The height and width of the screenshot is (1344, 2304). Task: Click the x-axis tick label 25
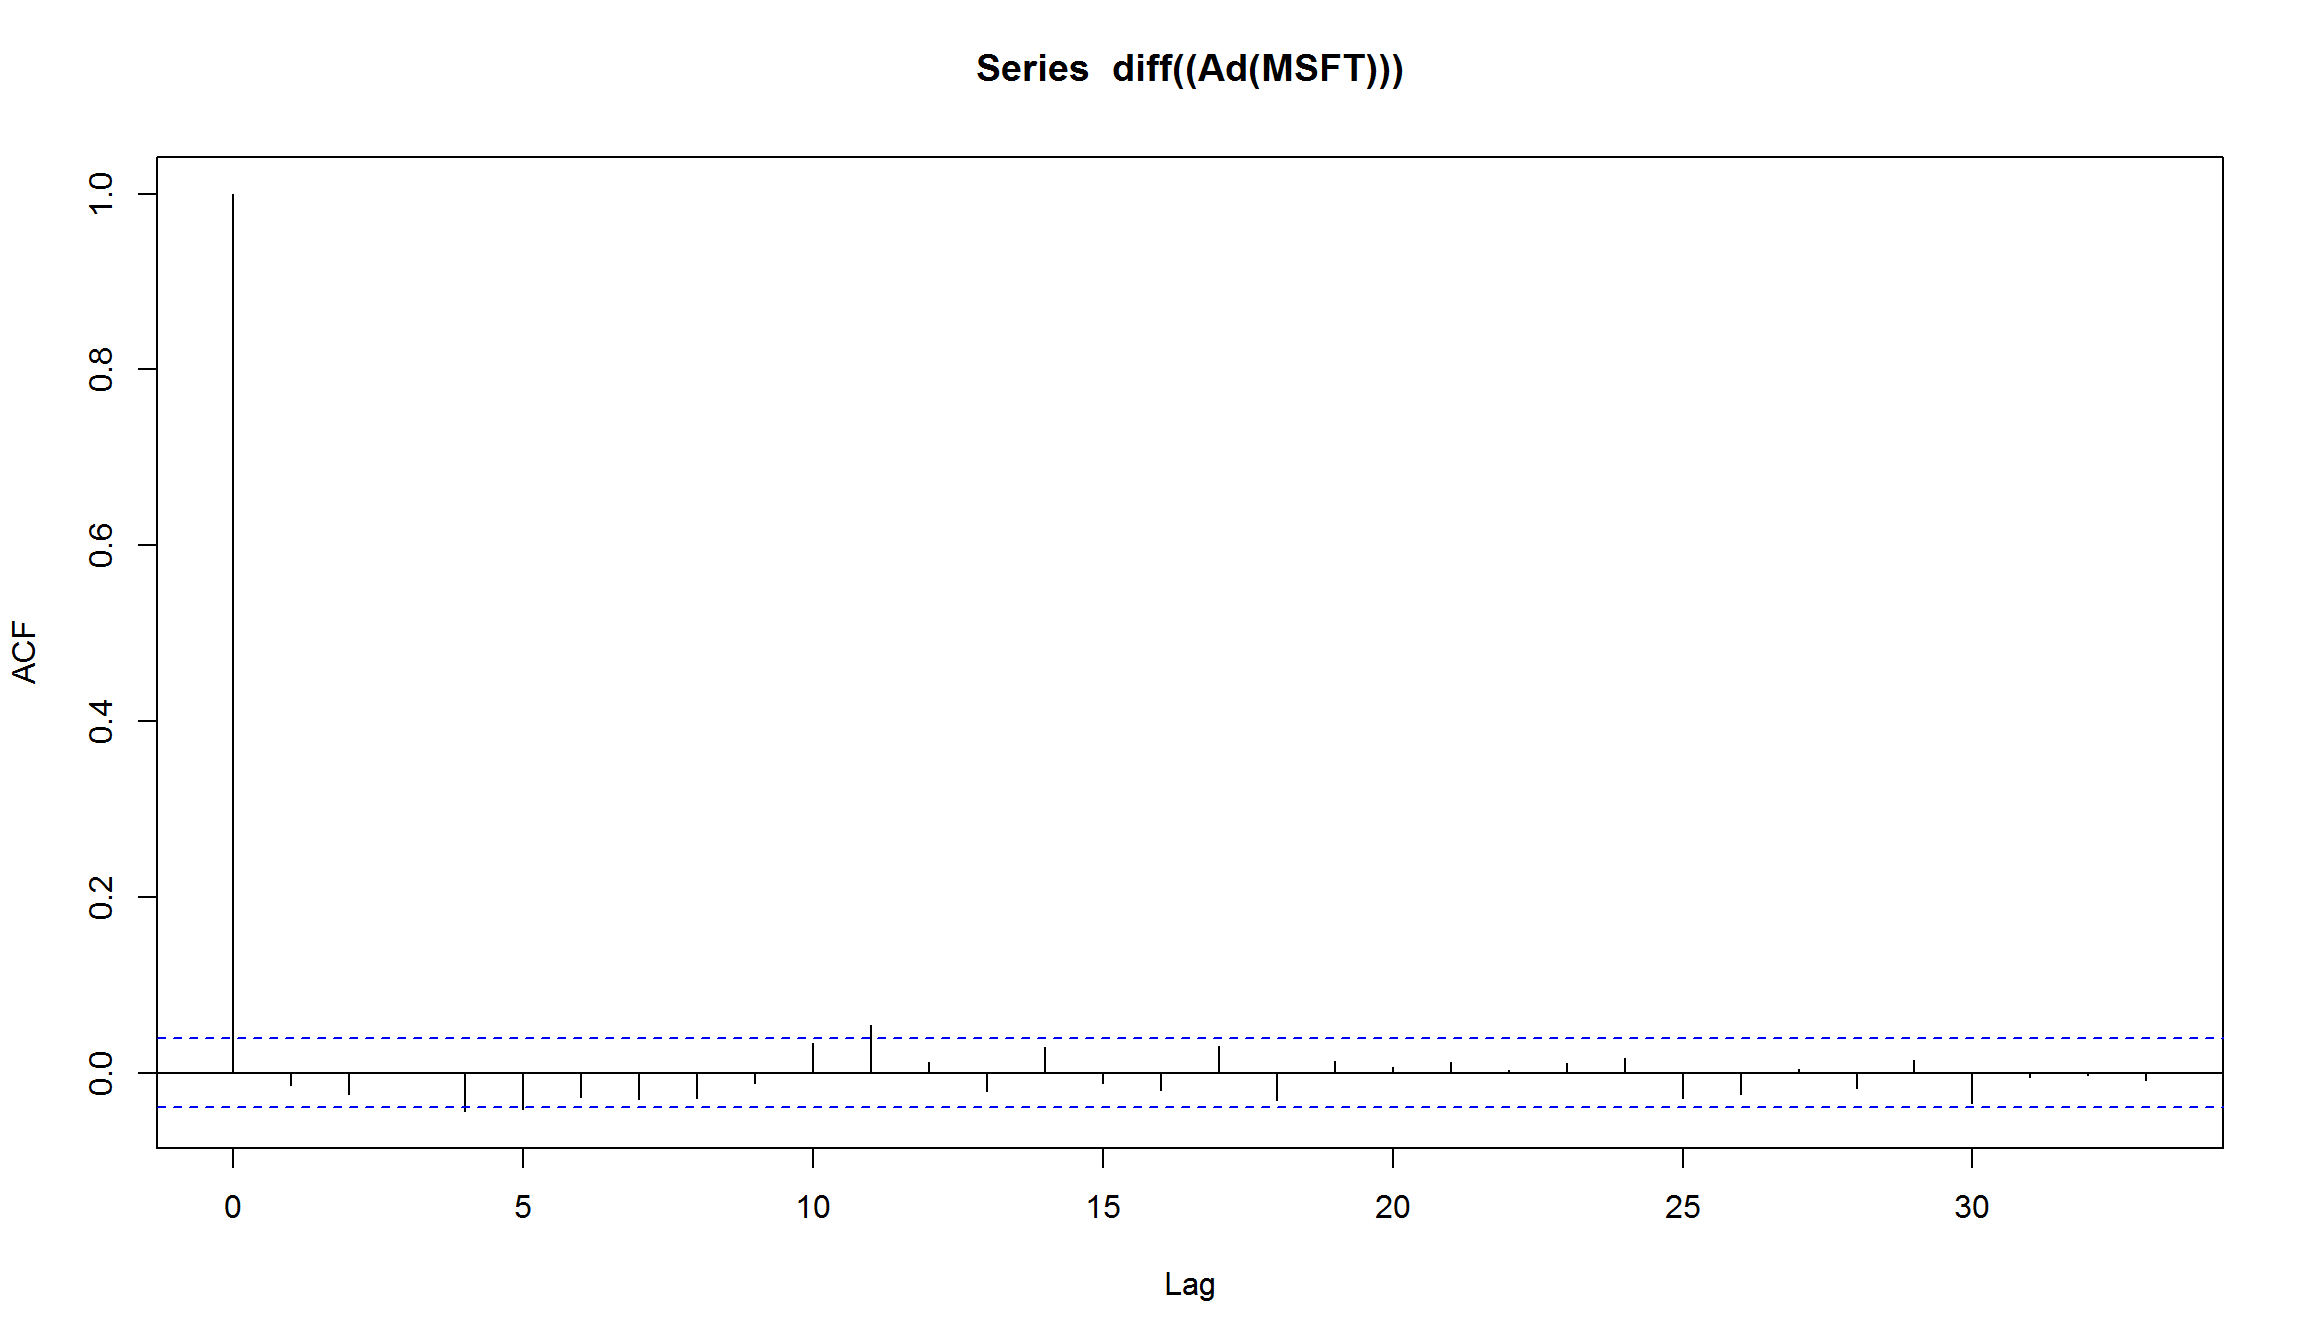pyautogui.click(x=1683, y=1207)
